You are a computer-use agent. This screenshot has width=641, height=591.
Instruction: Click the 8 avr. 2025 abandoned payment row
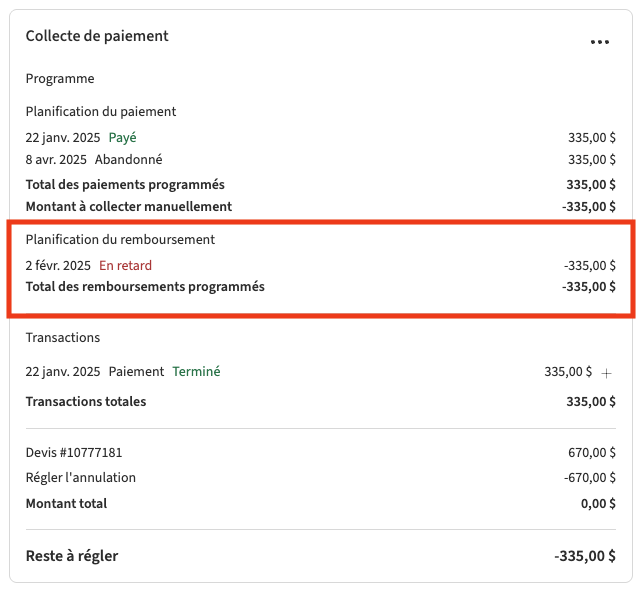click(x=94, y=159)
